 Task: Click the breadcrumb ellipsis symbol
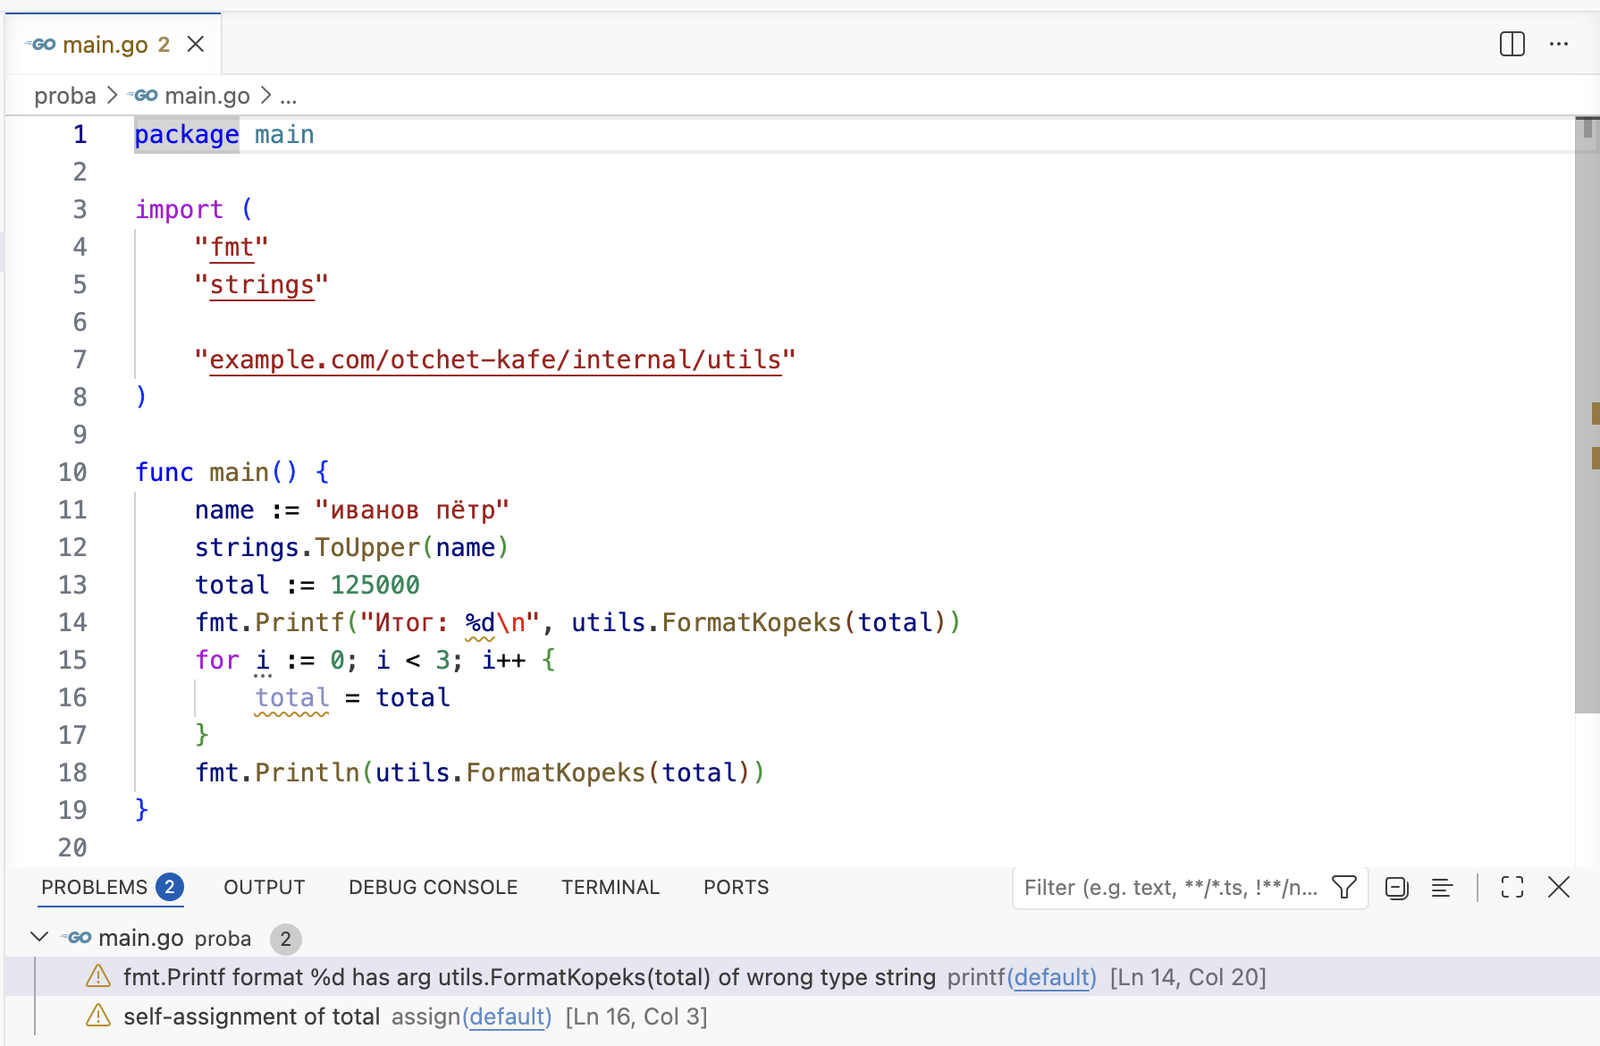click(288, 96)
